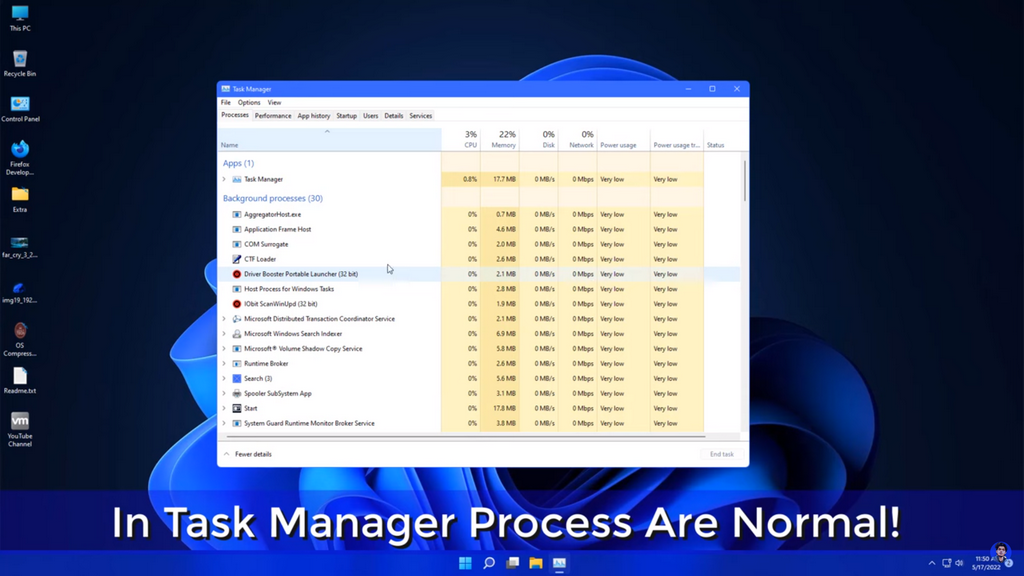Click the End task button
Screen dimensions: 1024x576
[x=722, y=454]
